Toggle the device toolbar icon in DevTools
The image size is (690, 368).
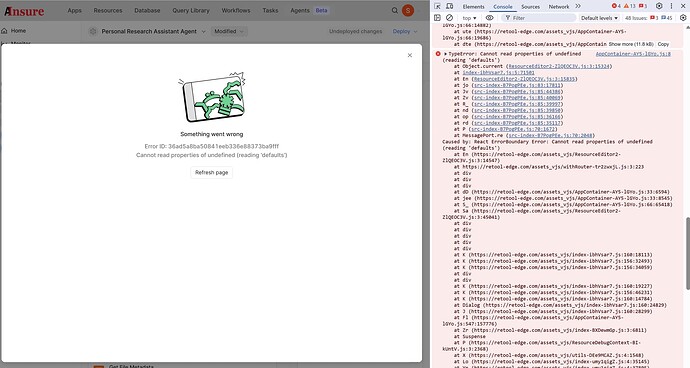[449, 6]
